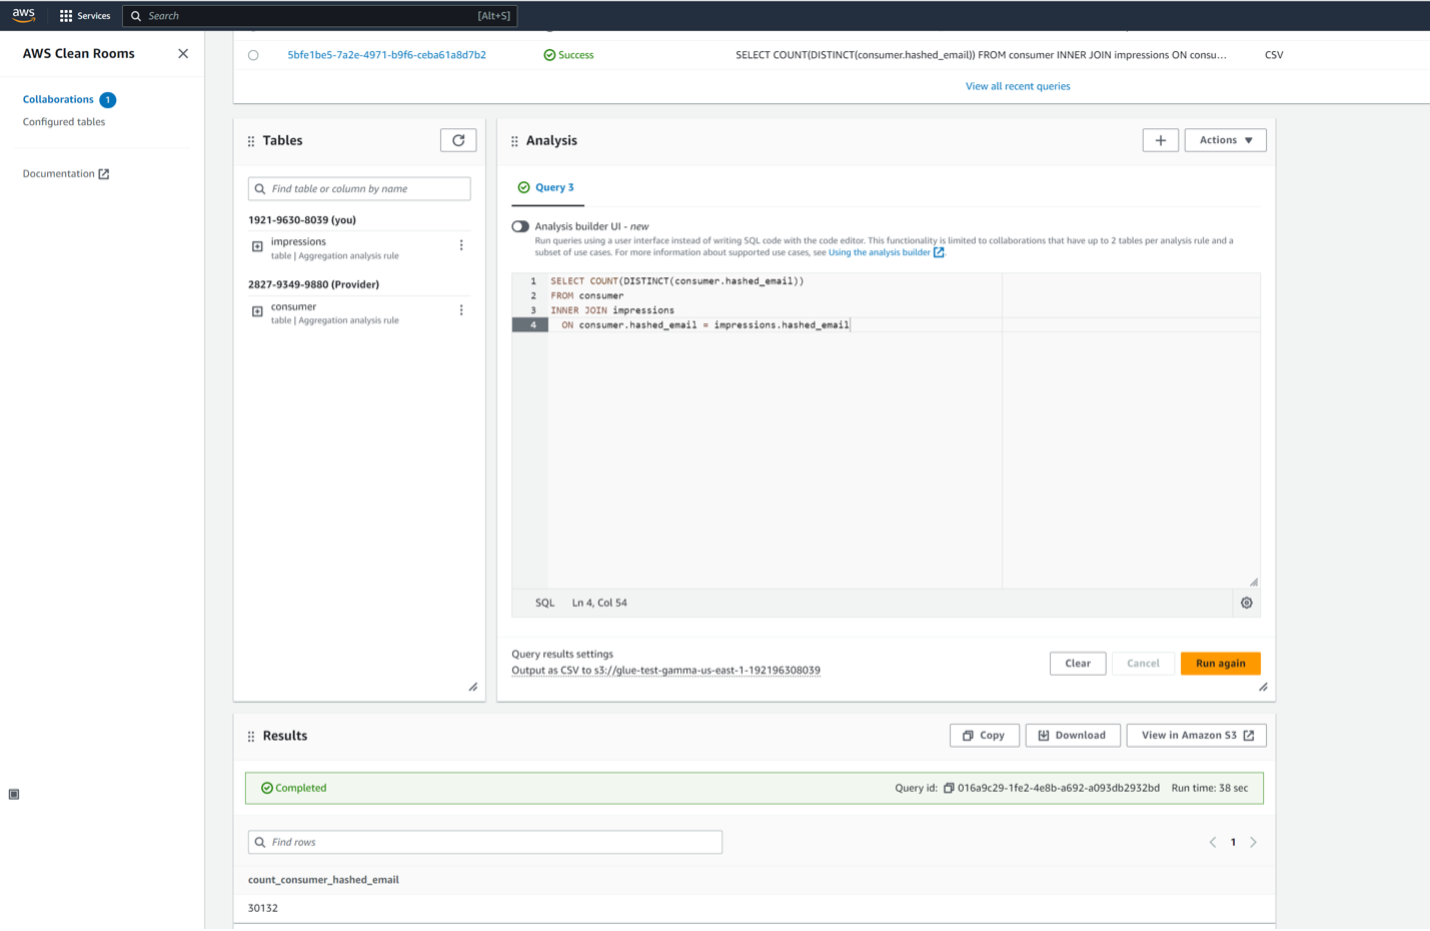Click the Find table or column search field
The image size is (1430, 931).
[359, 189]
